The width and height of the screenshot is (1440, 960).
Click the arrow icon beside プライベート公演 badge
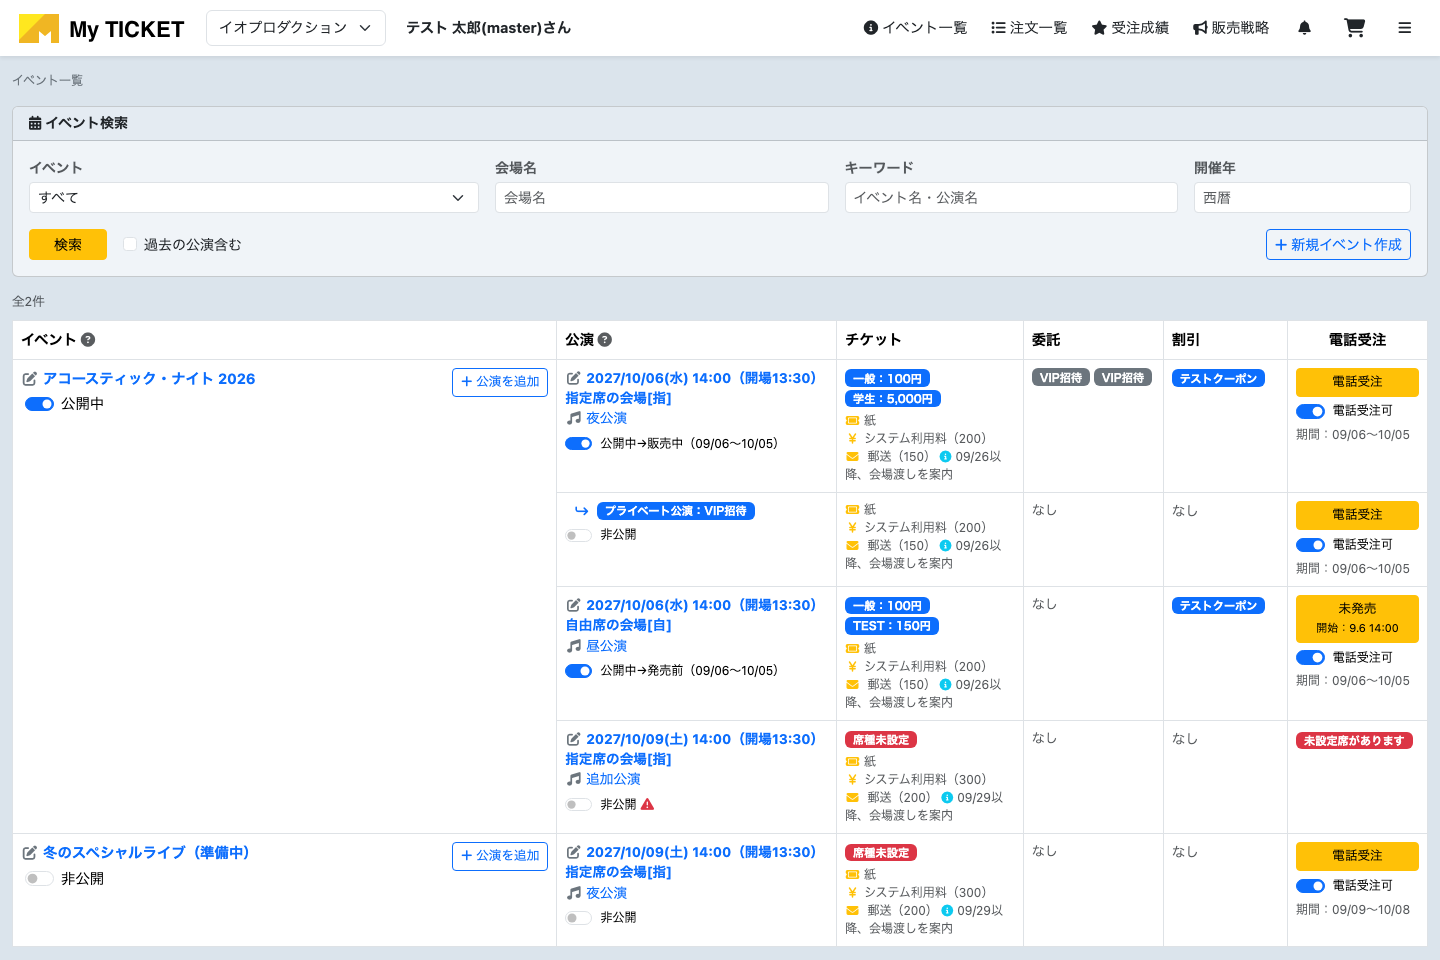click(x=581, y=511)
